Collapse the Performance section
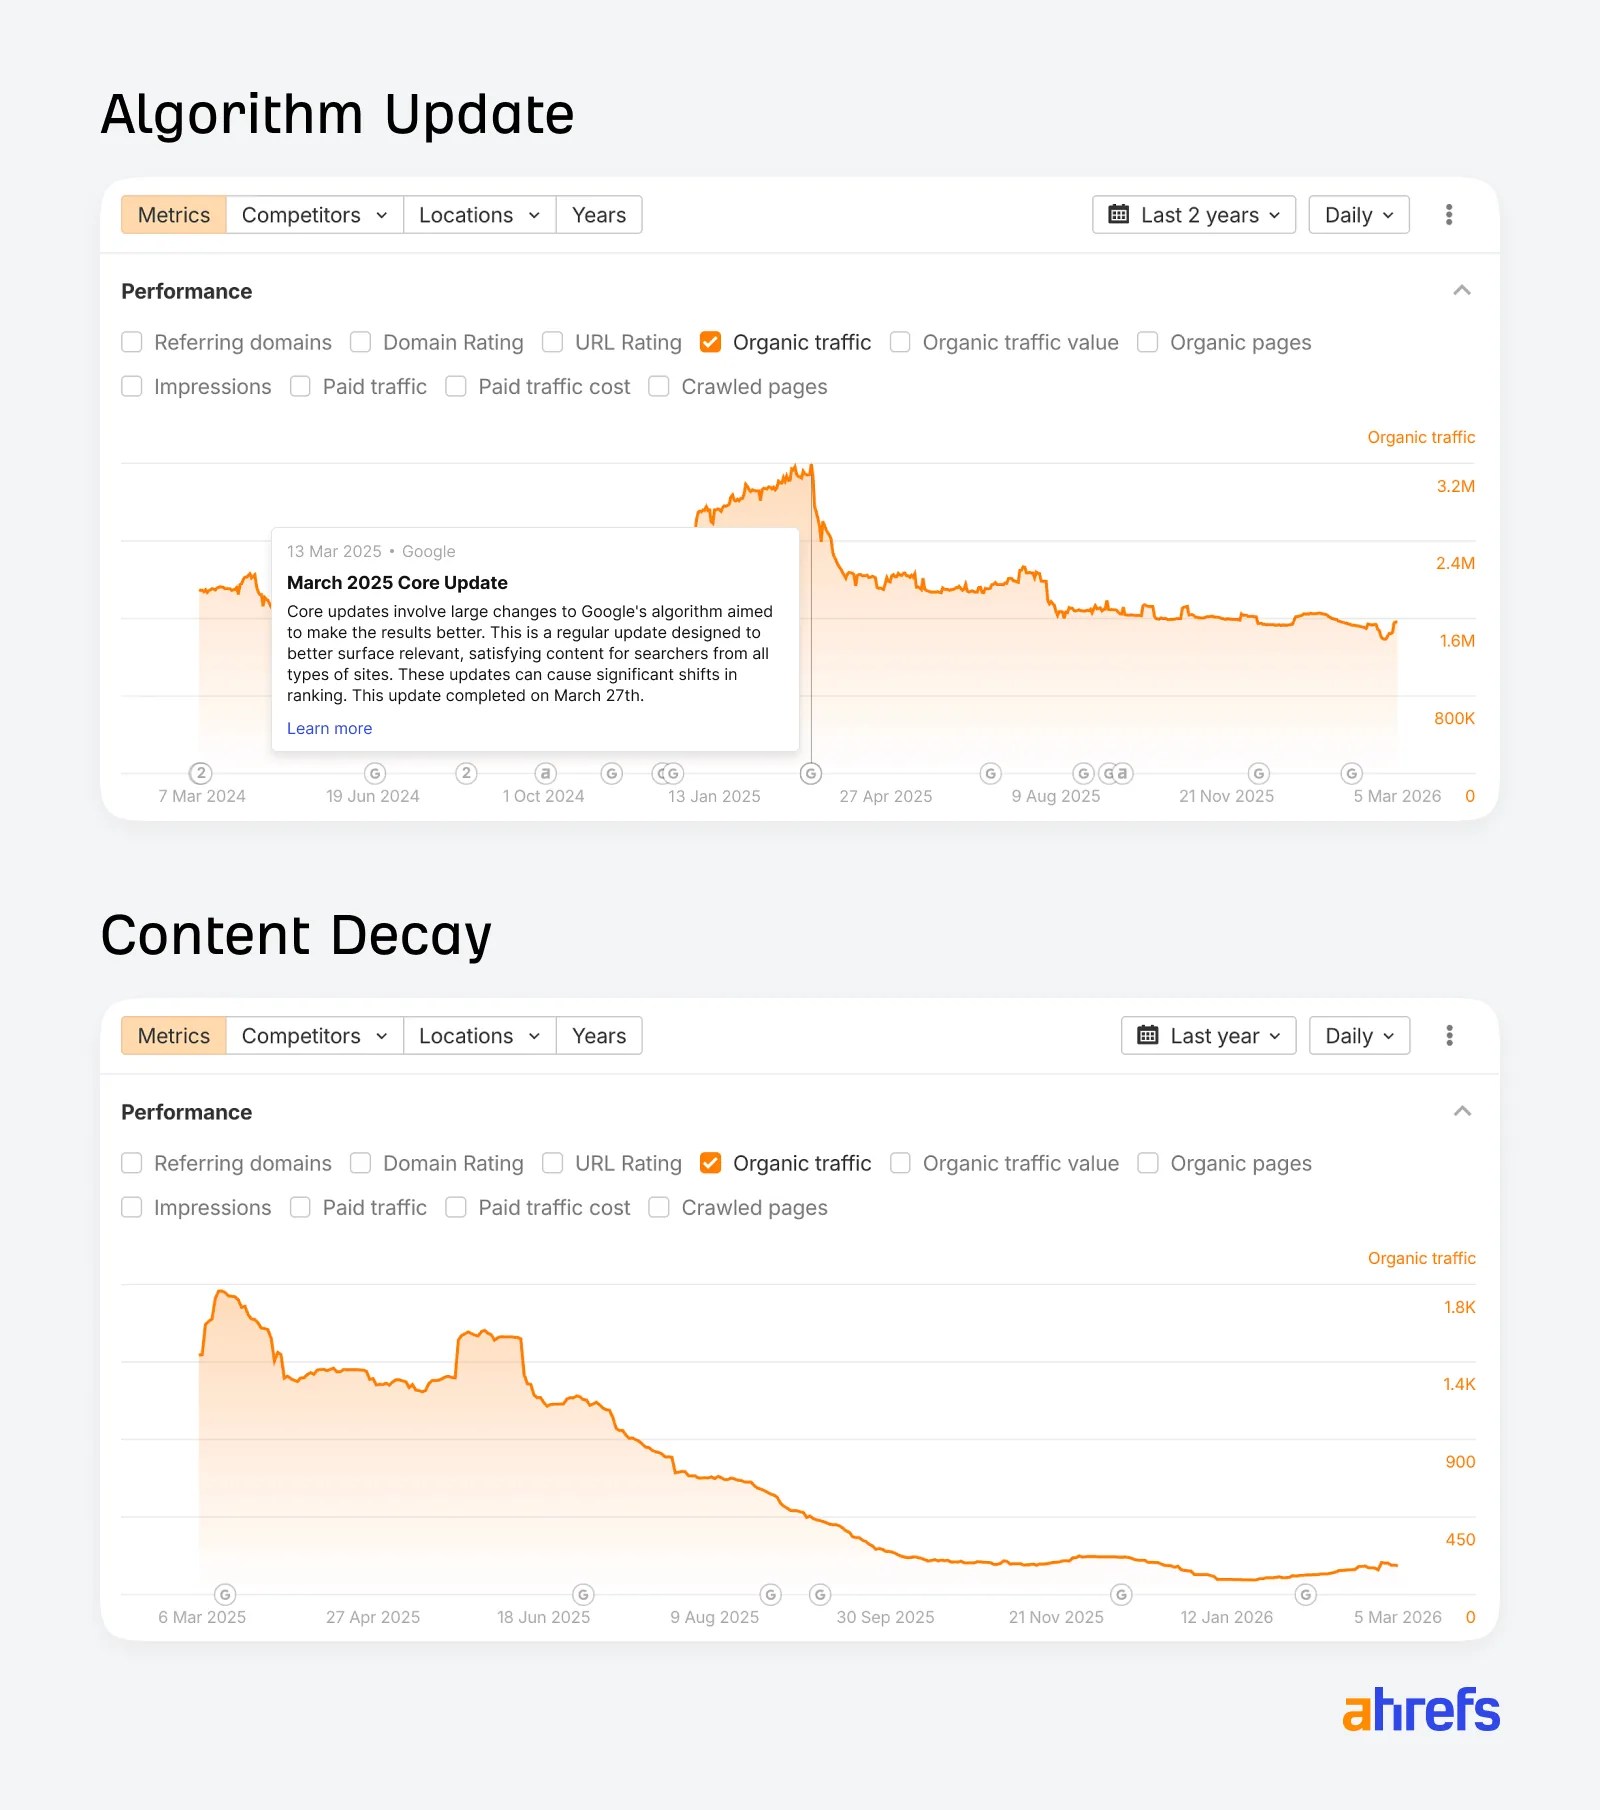This screenshot has height=1810, width=1600. click(1462, 291)
